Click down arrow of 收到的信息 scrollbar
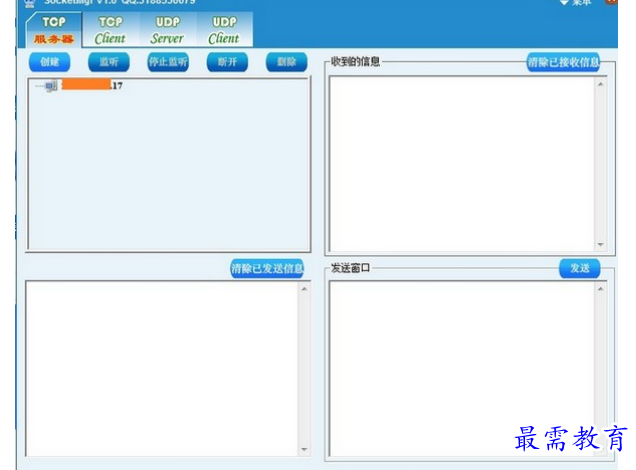 (x=601, y=245)
